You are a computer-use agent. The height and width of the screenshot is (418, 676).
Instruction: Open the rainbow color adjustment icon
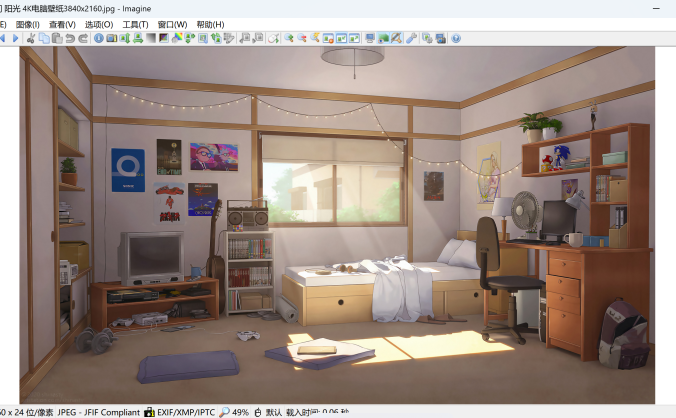point(177,38)
